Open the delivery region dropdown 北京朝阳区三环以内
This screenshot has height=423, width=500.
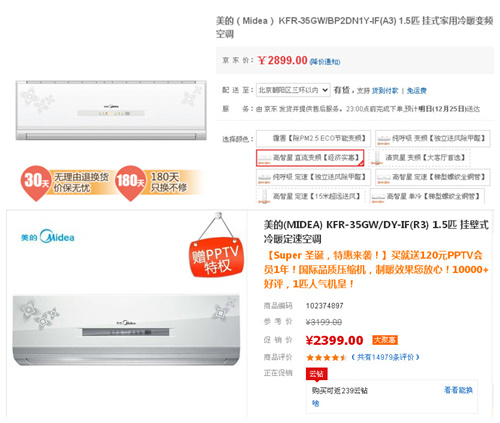(x=293, y=90)
